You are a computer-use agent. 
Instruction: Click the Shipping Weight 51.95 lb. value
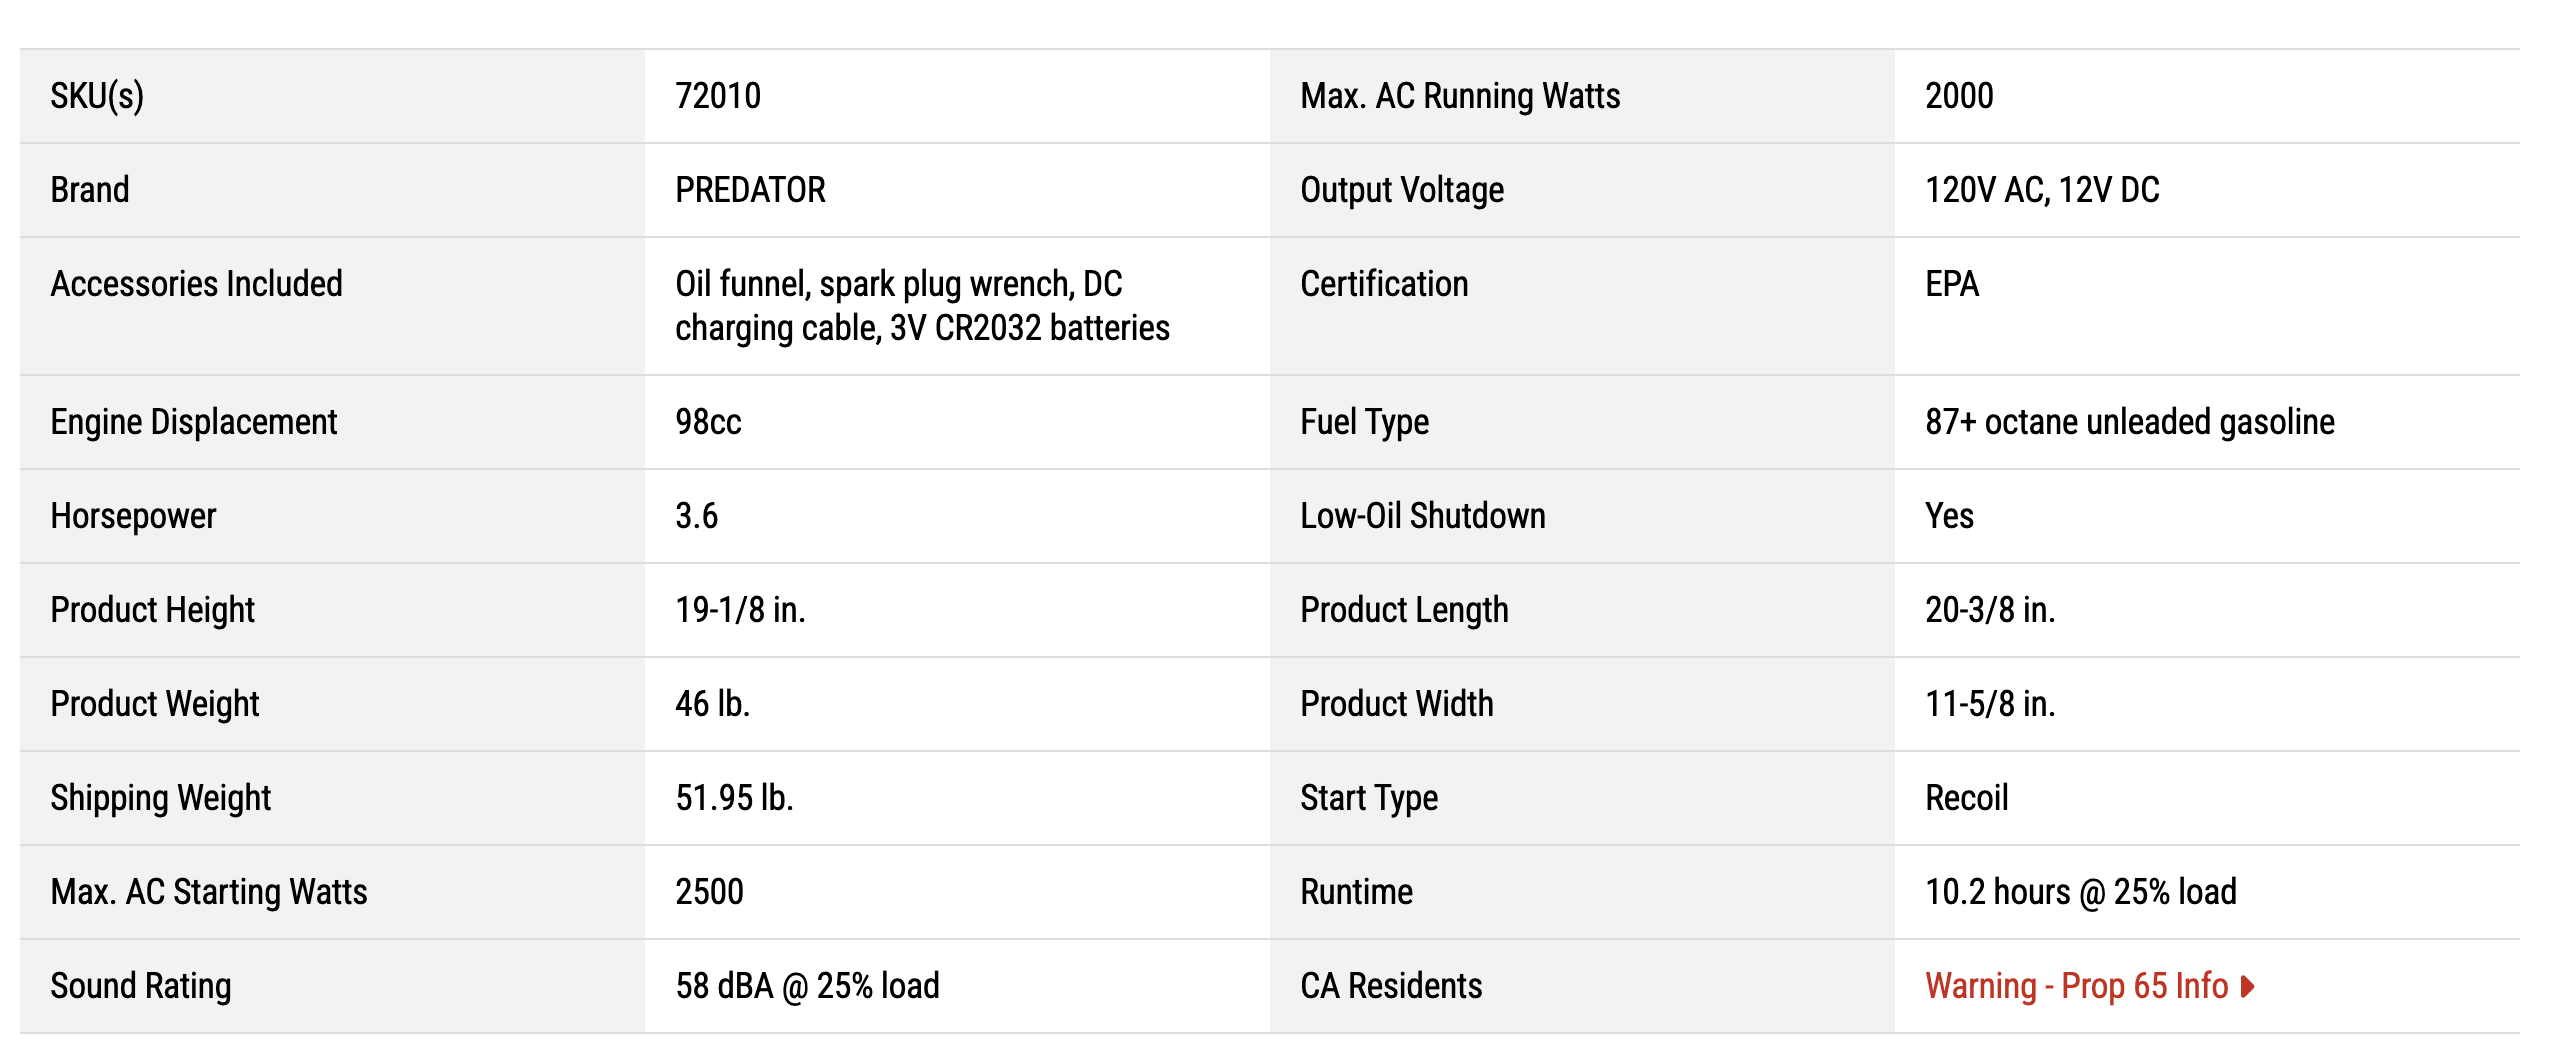point(734,798)
